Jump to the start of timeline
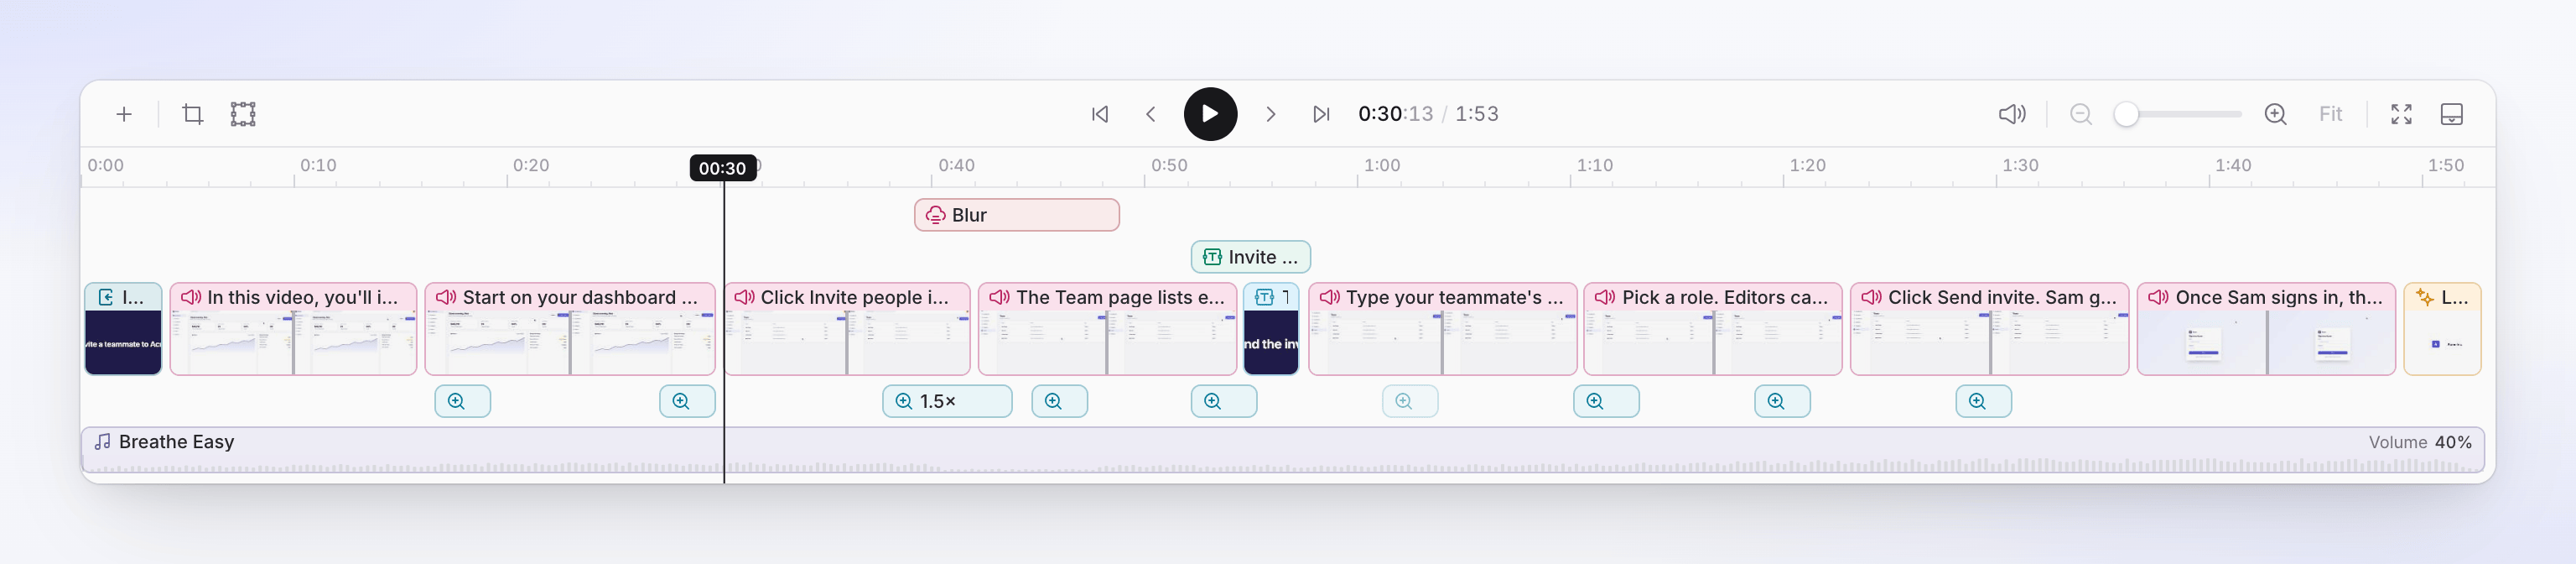Image resolution: width=2576 pixels, height=564 pixels. tap(1100, 114)
